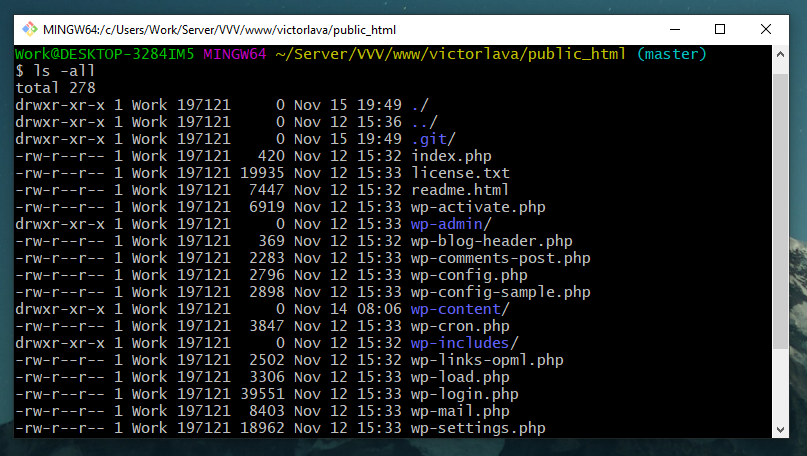
Task: Click the 'wp-content/' directory name
Action: pyautogui.click(x=460, y=309)
